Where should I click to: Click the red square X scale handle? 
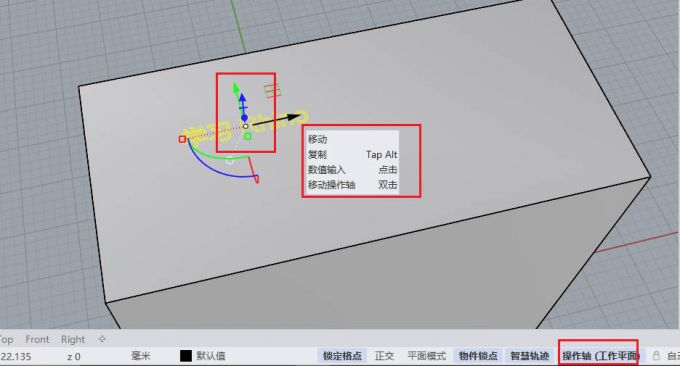click(183, 139)
